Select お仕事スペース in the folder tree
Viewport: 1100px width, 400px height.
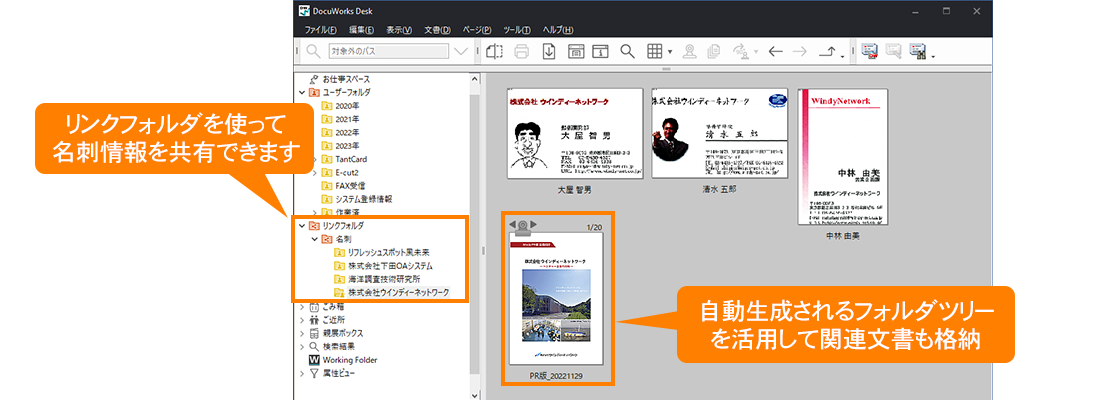[347, 79]
